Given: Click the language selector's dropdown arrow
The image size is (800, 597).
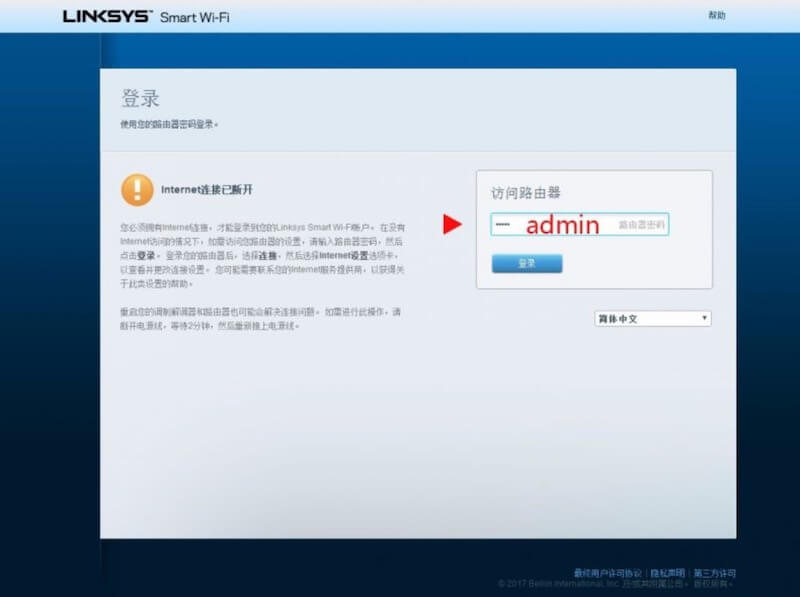Looking at the screenshot, I should [x=704, y=316].
